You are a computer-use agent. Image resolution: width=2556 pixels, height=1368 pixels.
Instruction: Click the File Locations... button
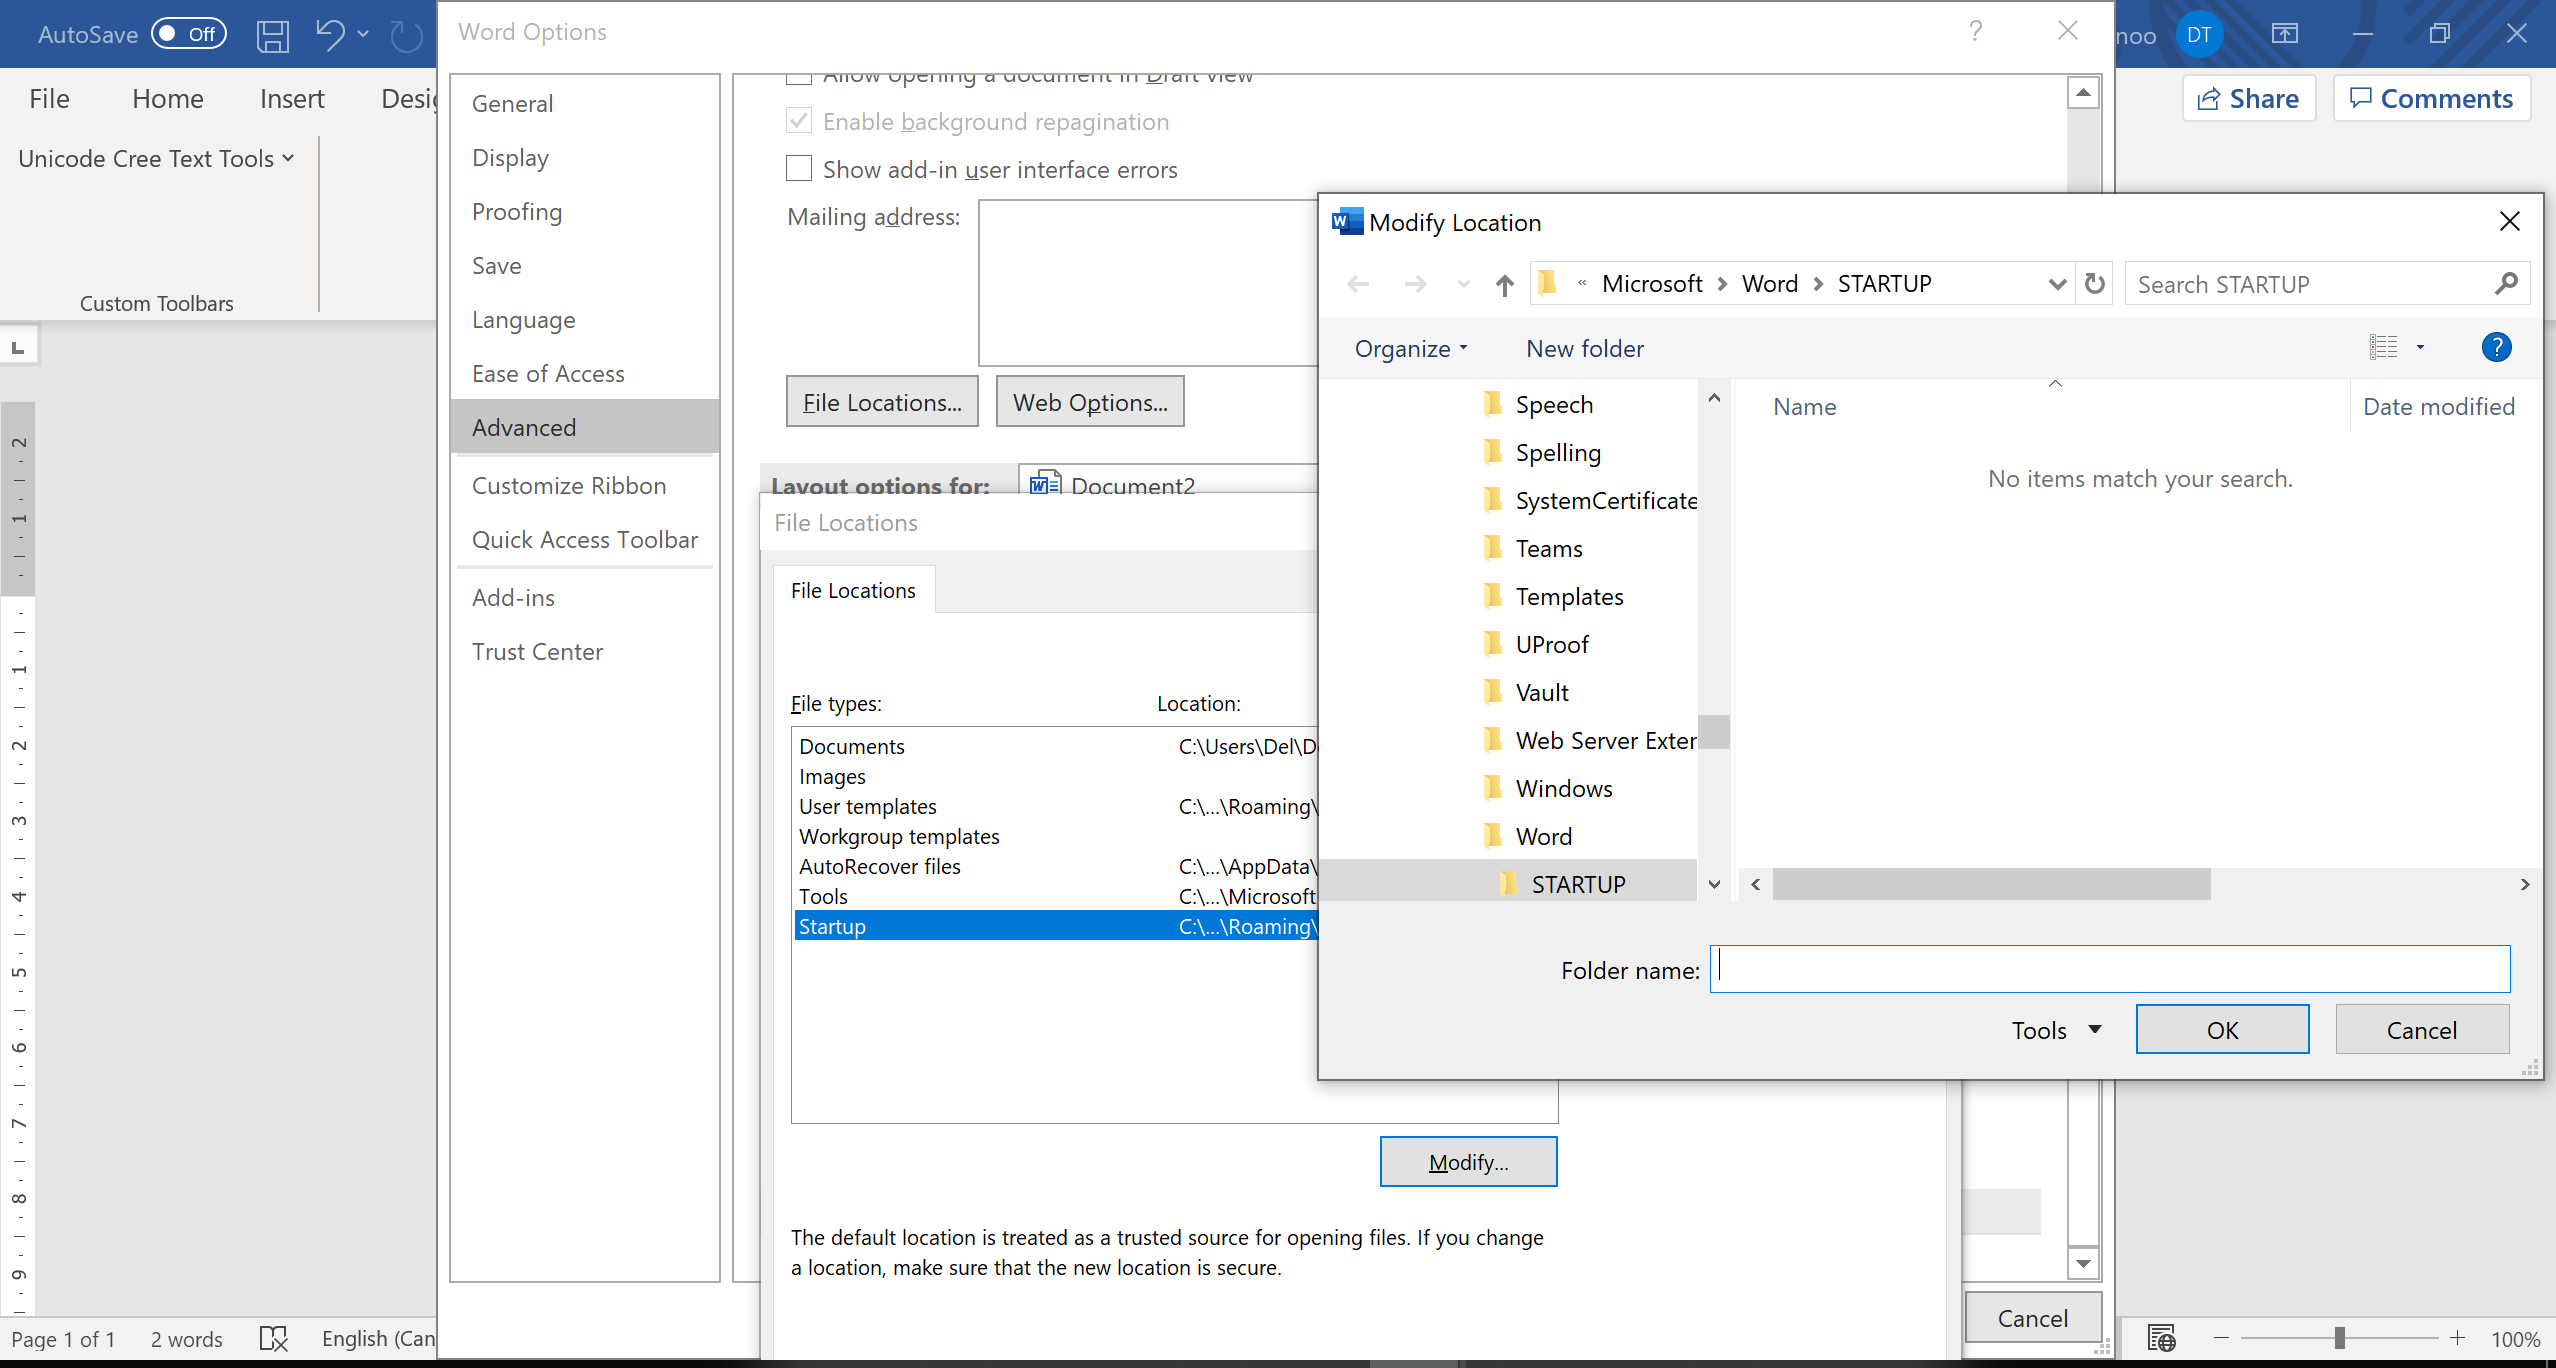point(882,402)
